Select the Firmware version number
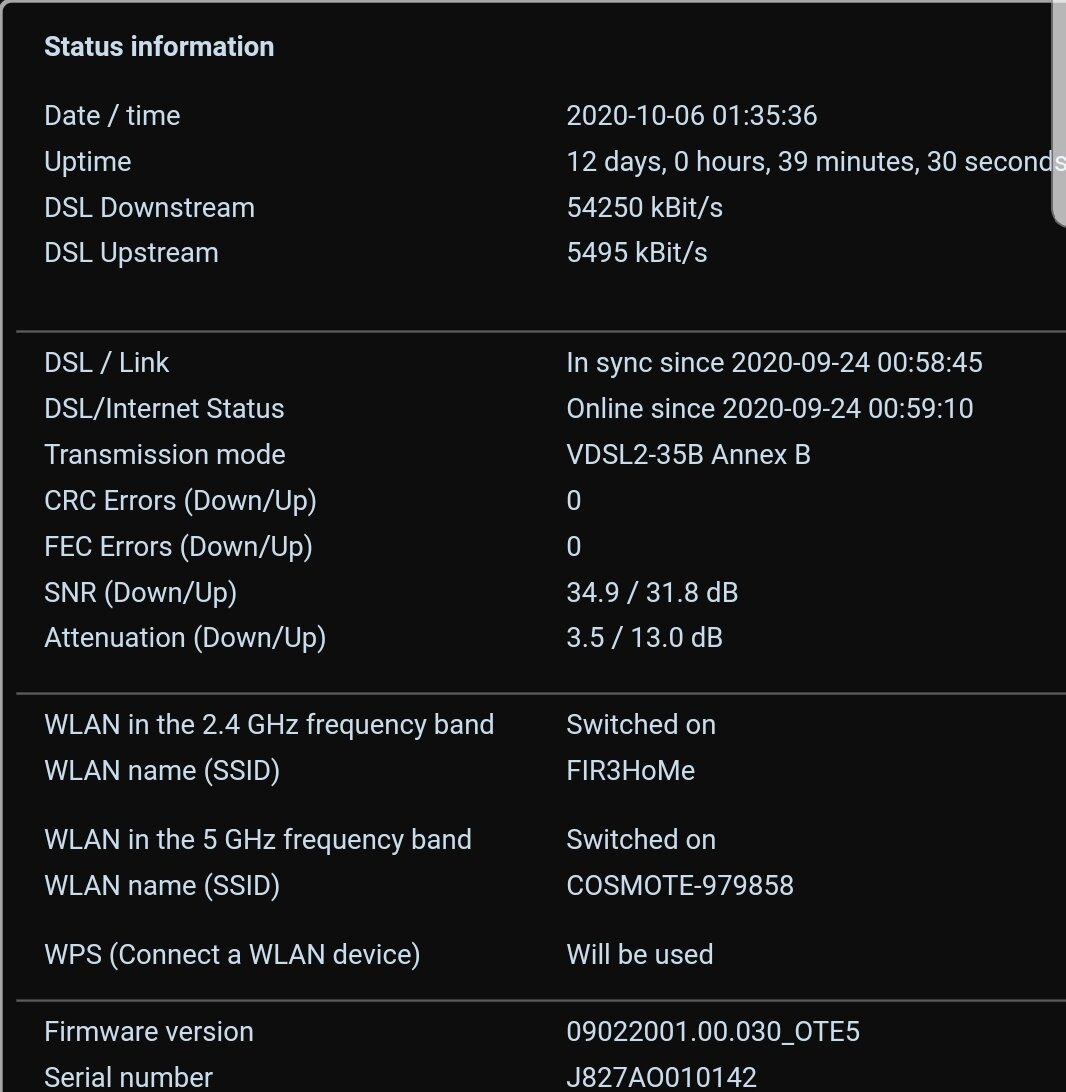This screenshot has width=1066, height=1092. [x=713, y=1032]
